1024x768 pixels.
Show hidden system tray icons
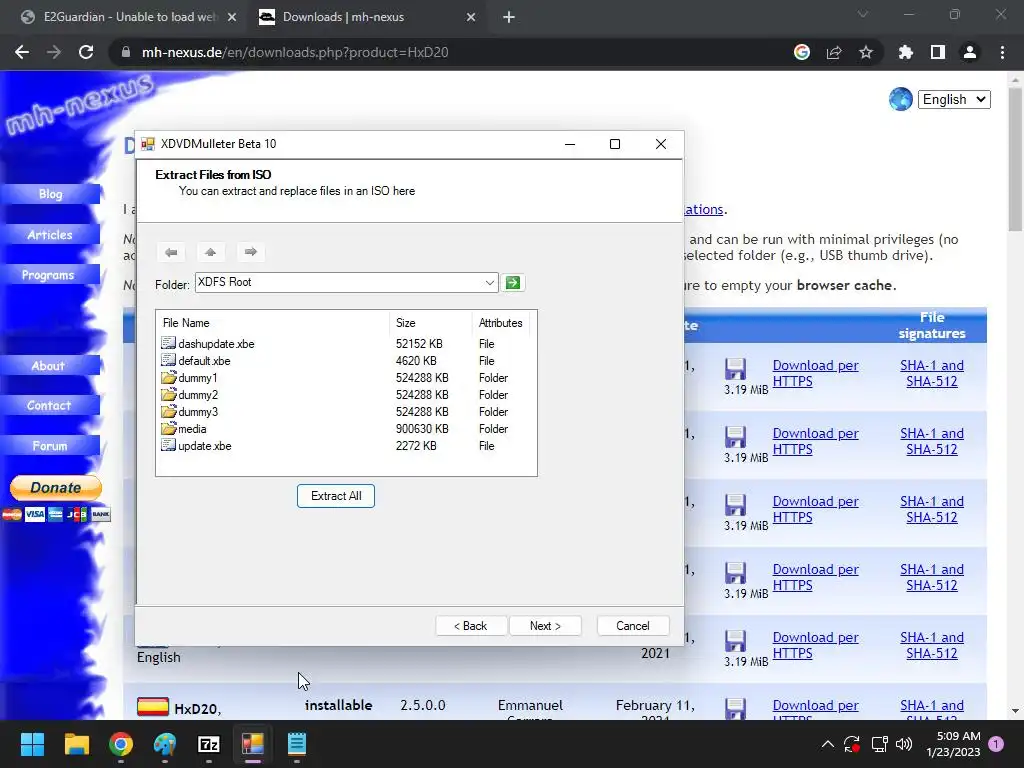(827, 744)
